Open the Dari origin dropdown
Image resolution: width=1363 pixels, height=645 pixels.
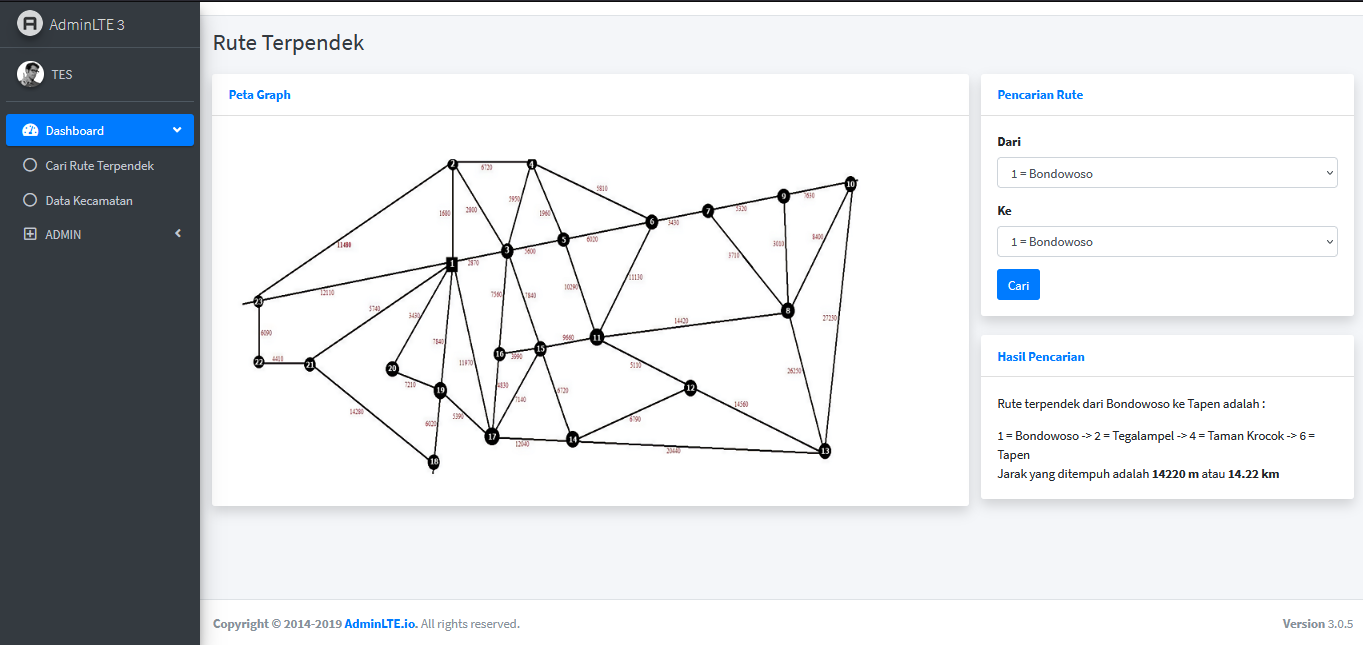[x=1166, y=173]
